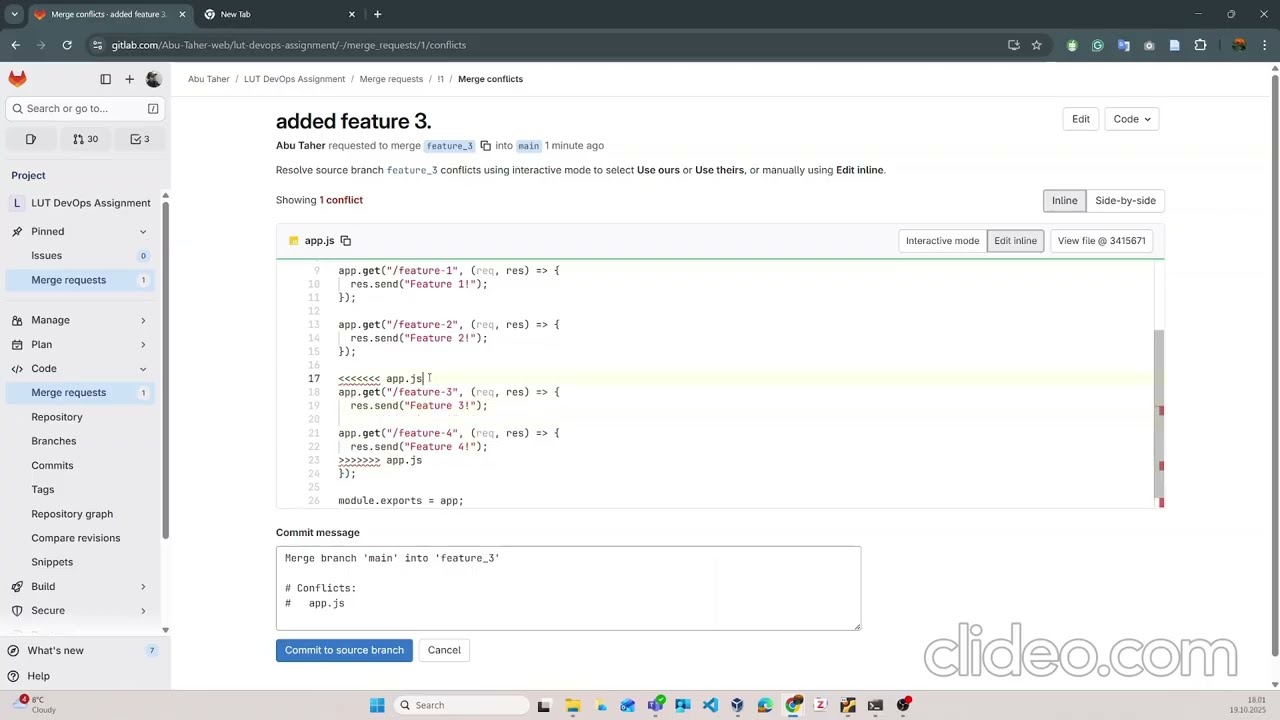Image resolution: width=1280 pixels, height=720 pixels.
Task: Copy feature_3 branch name icon
Action: 486,146
